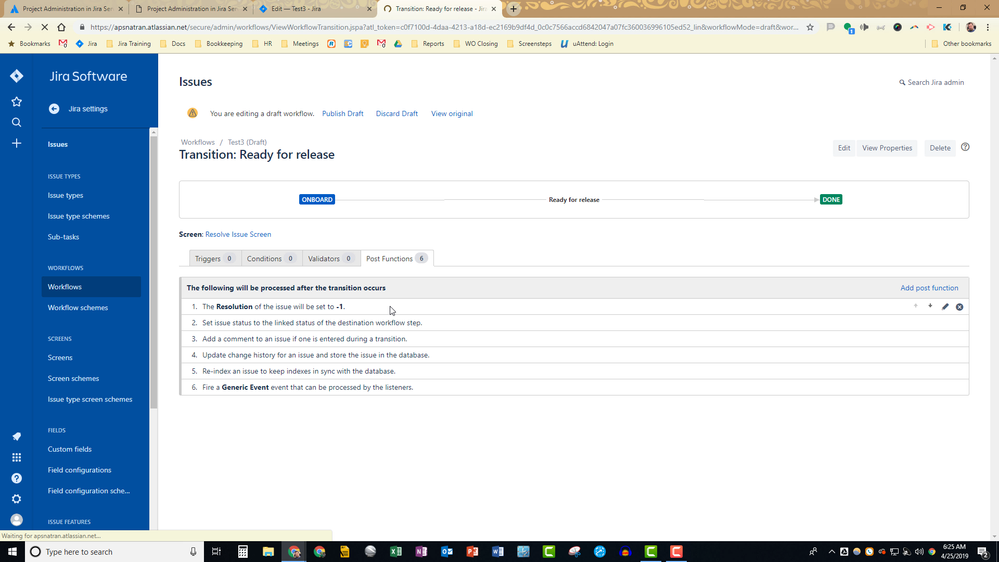
Task: Go back in browser history
Action: pyautogui.click(x=11, y=27)
